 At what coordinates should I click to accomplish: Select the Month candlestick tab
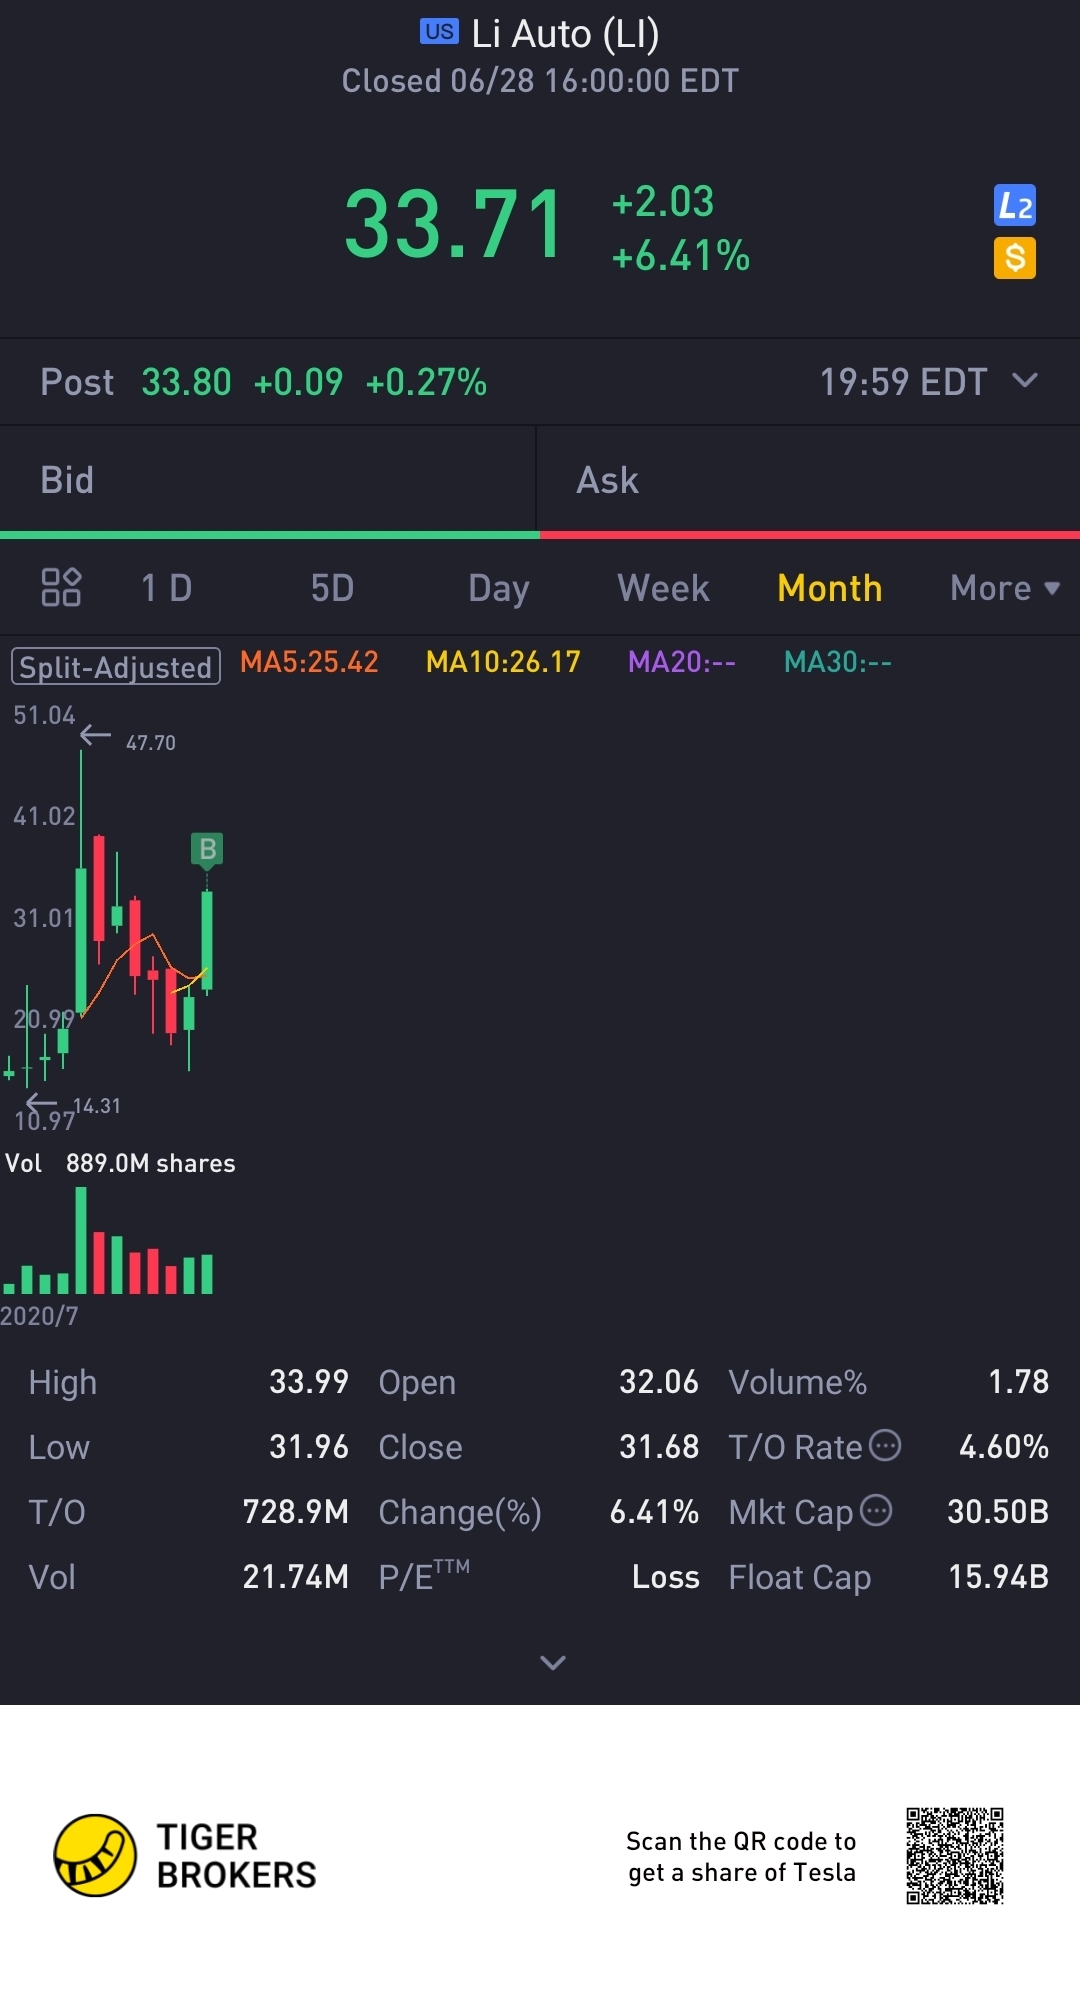[x=830, y=588]
